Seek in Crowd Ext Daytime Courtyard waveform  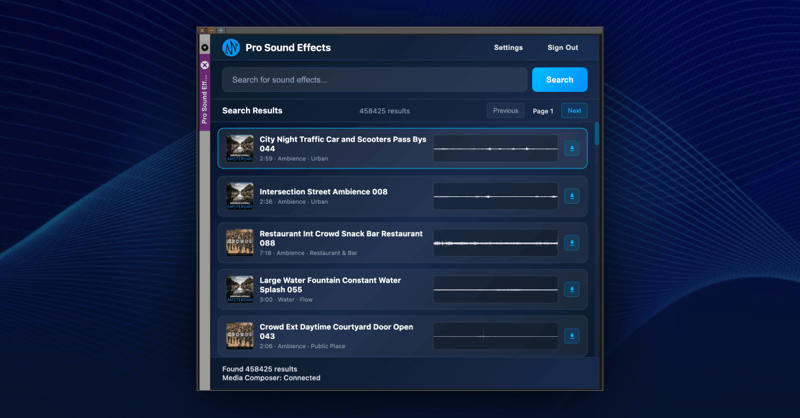[x=495, y=336]
